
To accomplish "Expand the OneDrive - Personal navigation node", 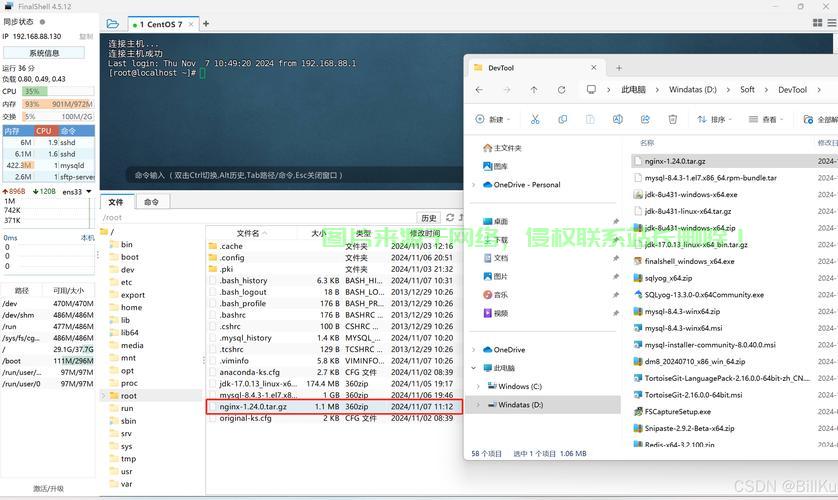I will tap(474, 185).
